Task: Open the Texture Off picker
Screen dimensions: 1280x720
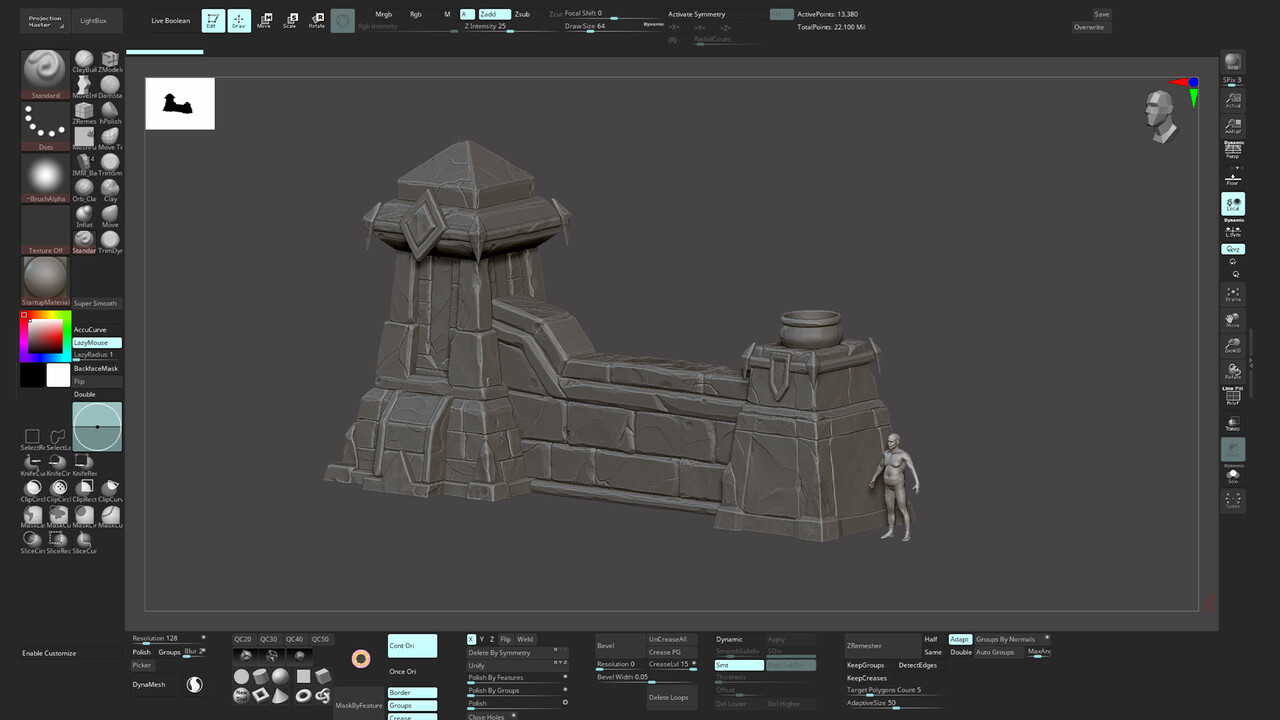Action: (45, 231)
